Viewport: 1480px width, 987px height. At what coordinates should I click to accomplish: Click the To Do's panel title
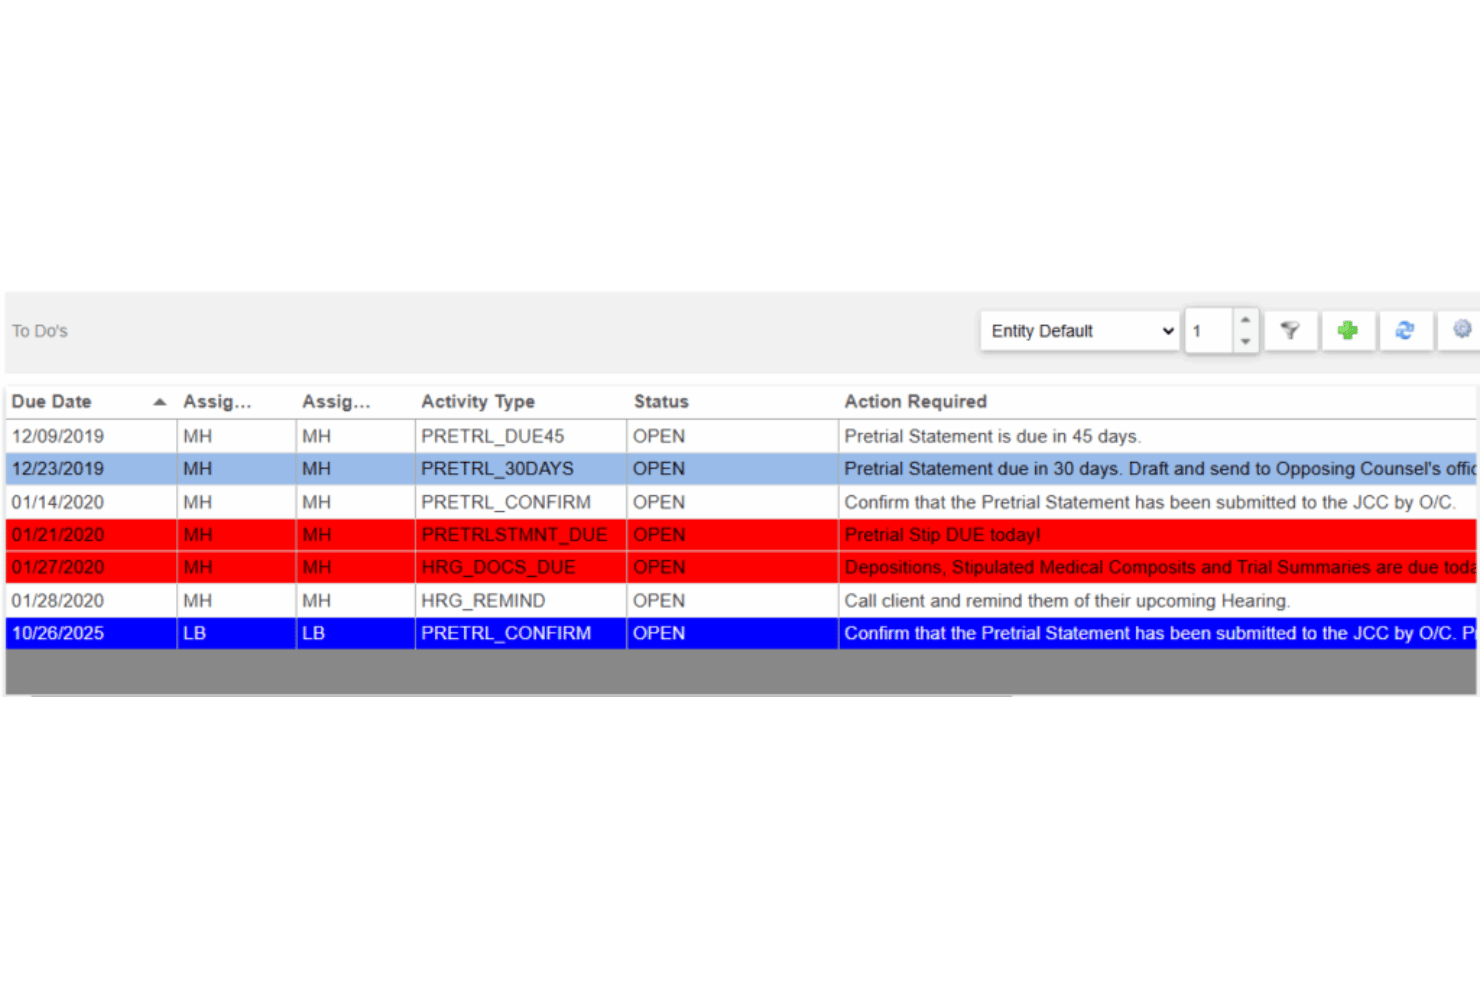(x=40, y=331)
